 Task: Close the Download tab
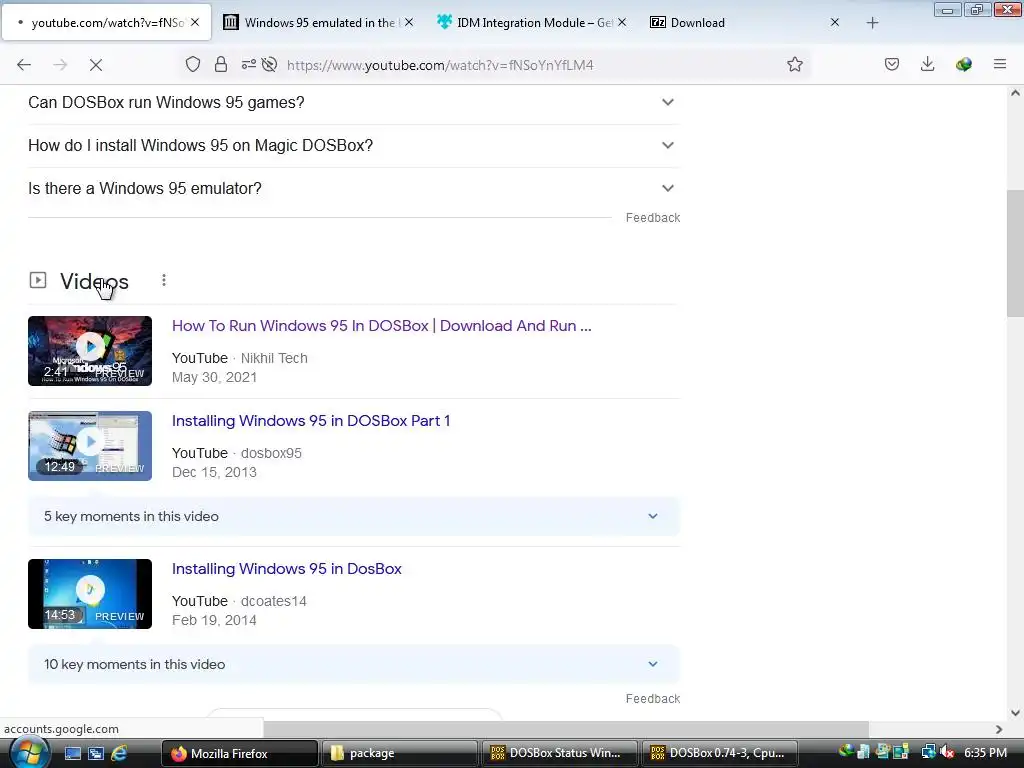point(835,23)
